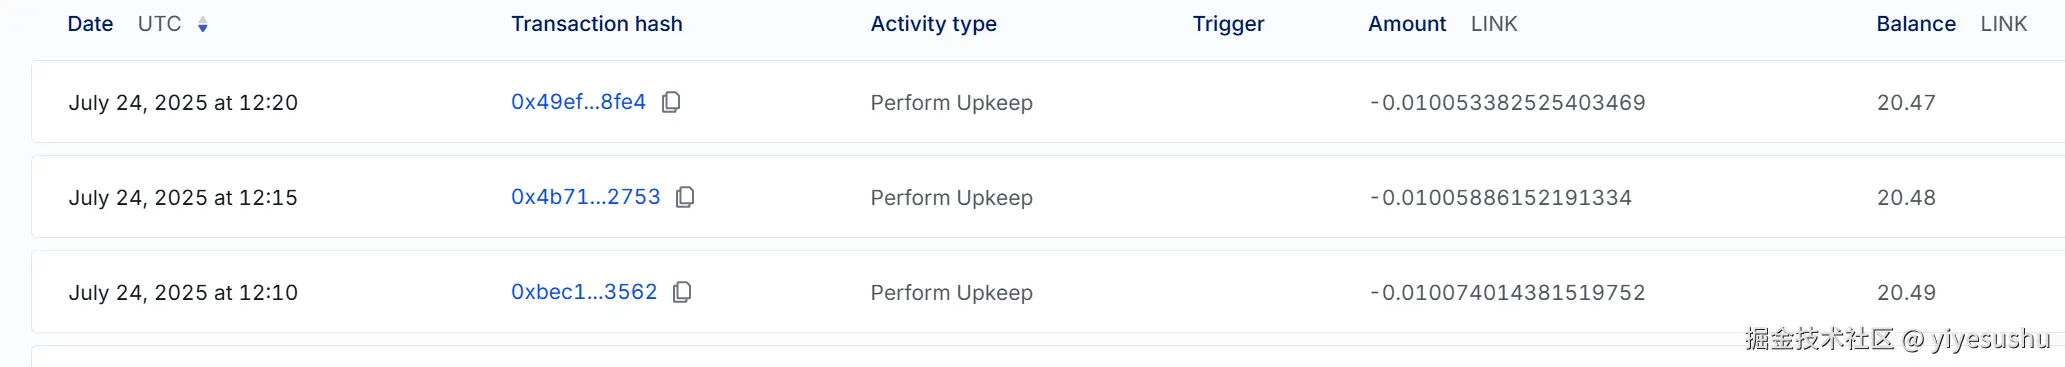The width and height of the screenshot is (2065, 367).
Task: Sort by the Date column header
Action: [90, 24]
